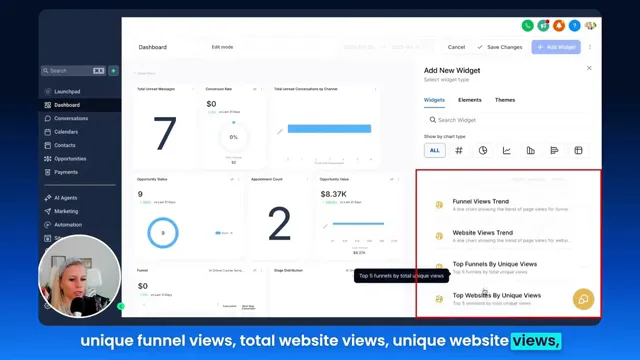Open the yellow chat support bubble
Screen dimensions: 640x360
click(583, 299)
